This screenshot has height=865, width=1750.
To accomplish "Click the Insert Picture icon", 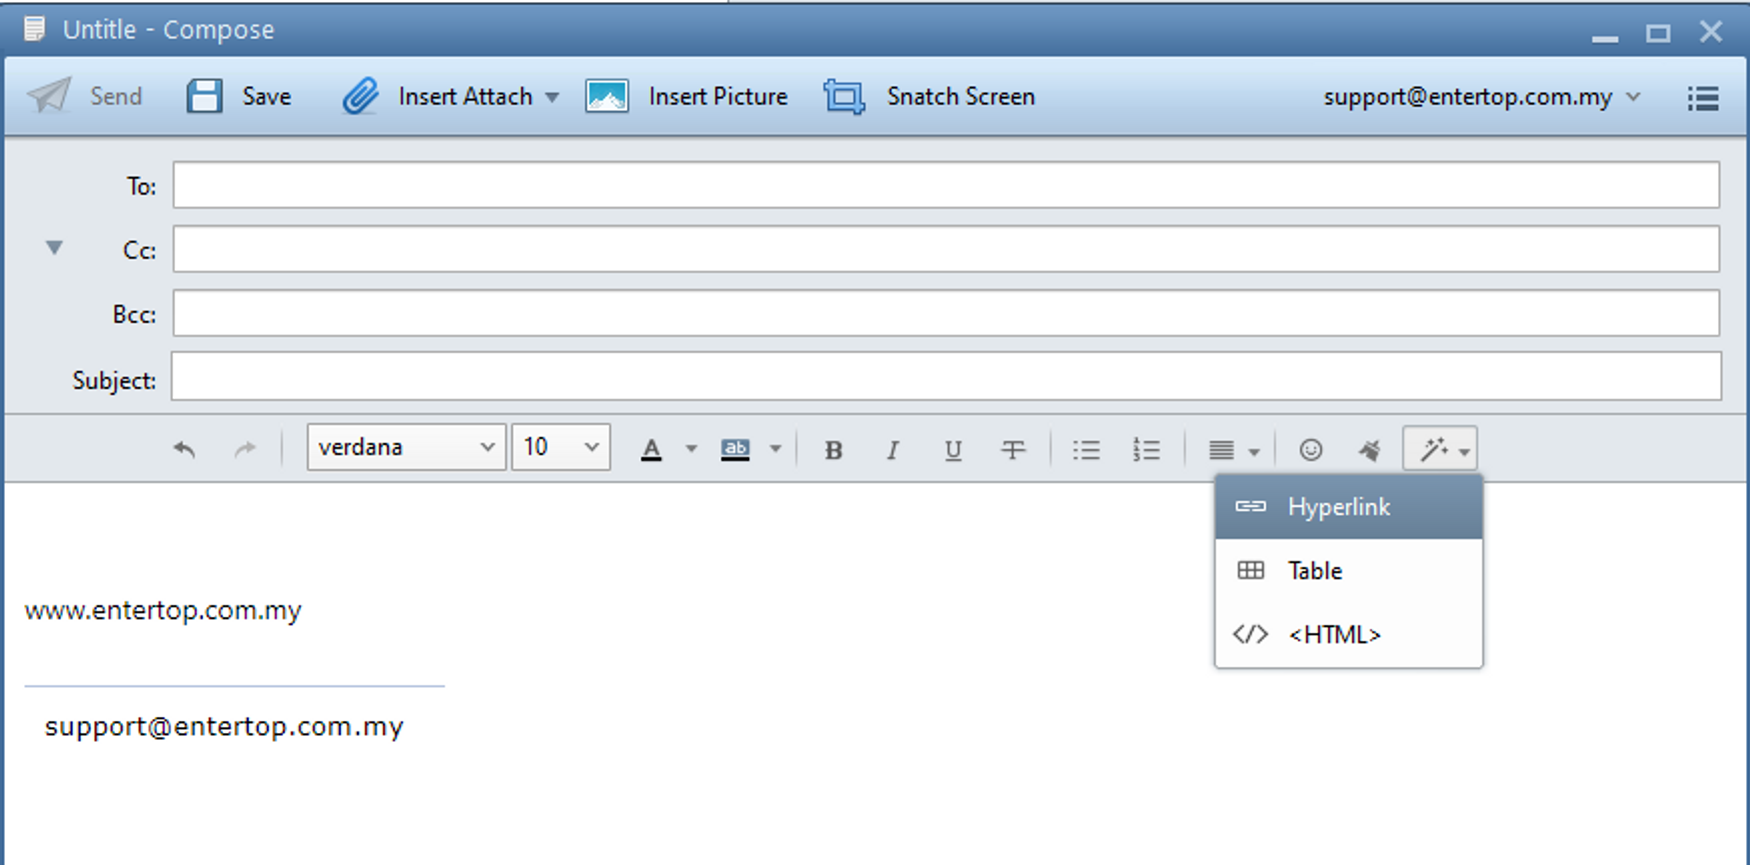I will click(x=607, y=96).
